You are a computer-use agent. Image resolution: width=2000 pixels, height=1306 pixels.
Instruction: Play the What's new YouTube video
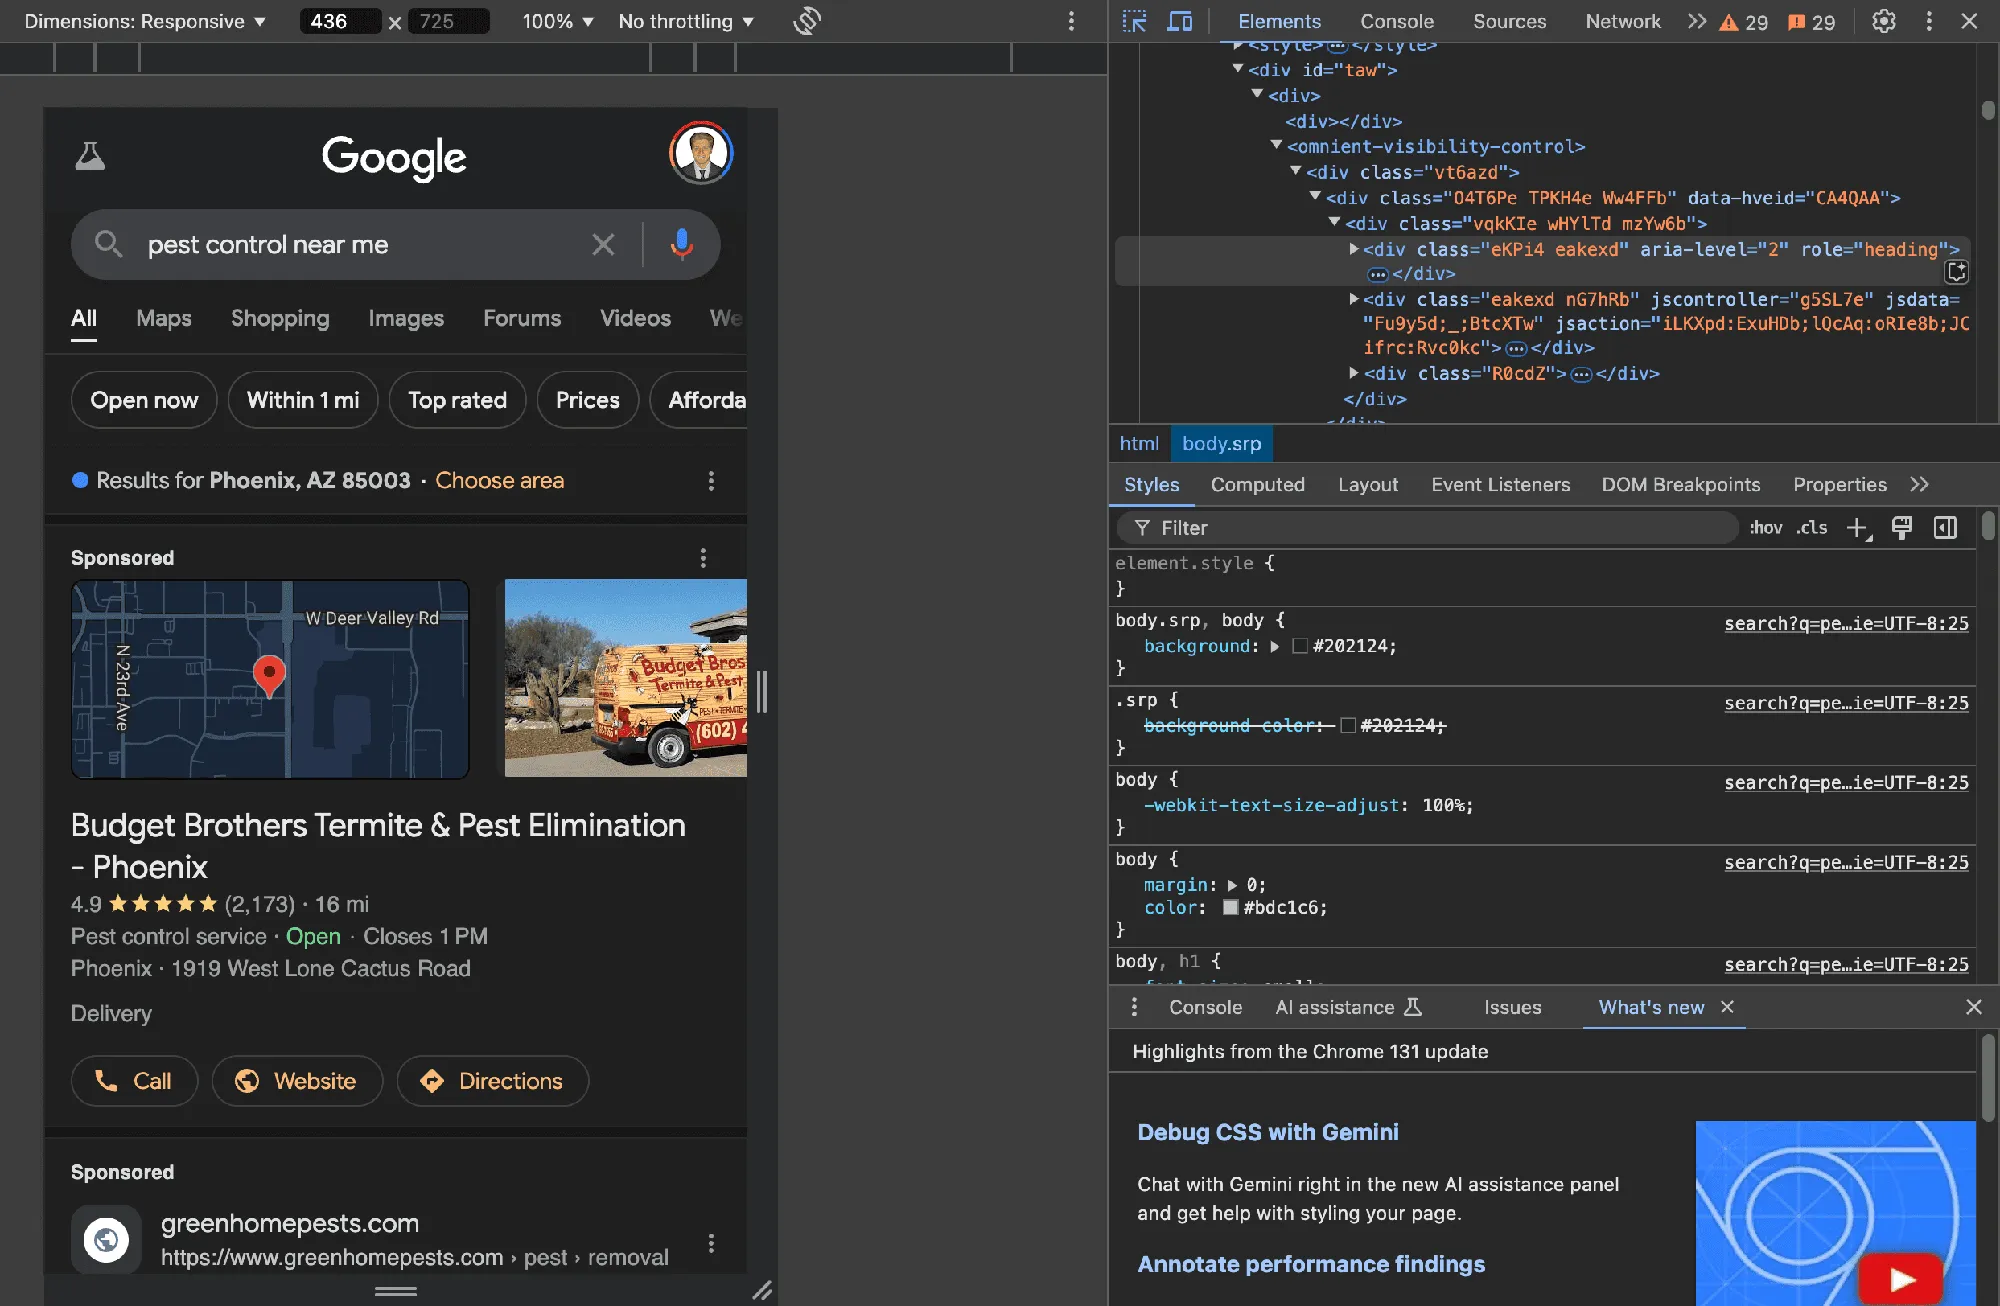click(1901, 1279)
